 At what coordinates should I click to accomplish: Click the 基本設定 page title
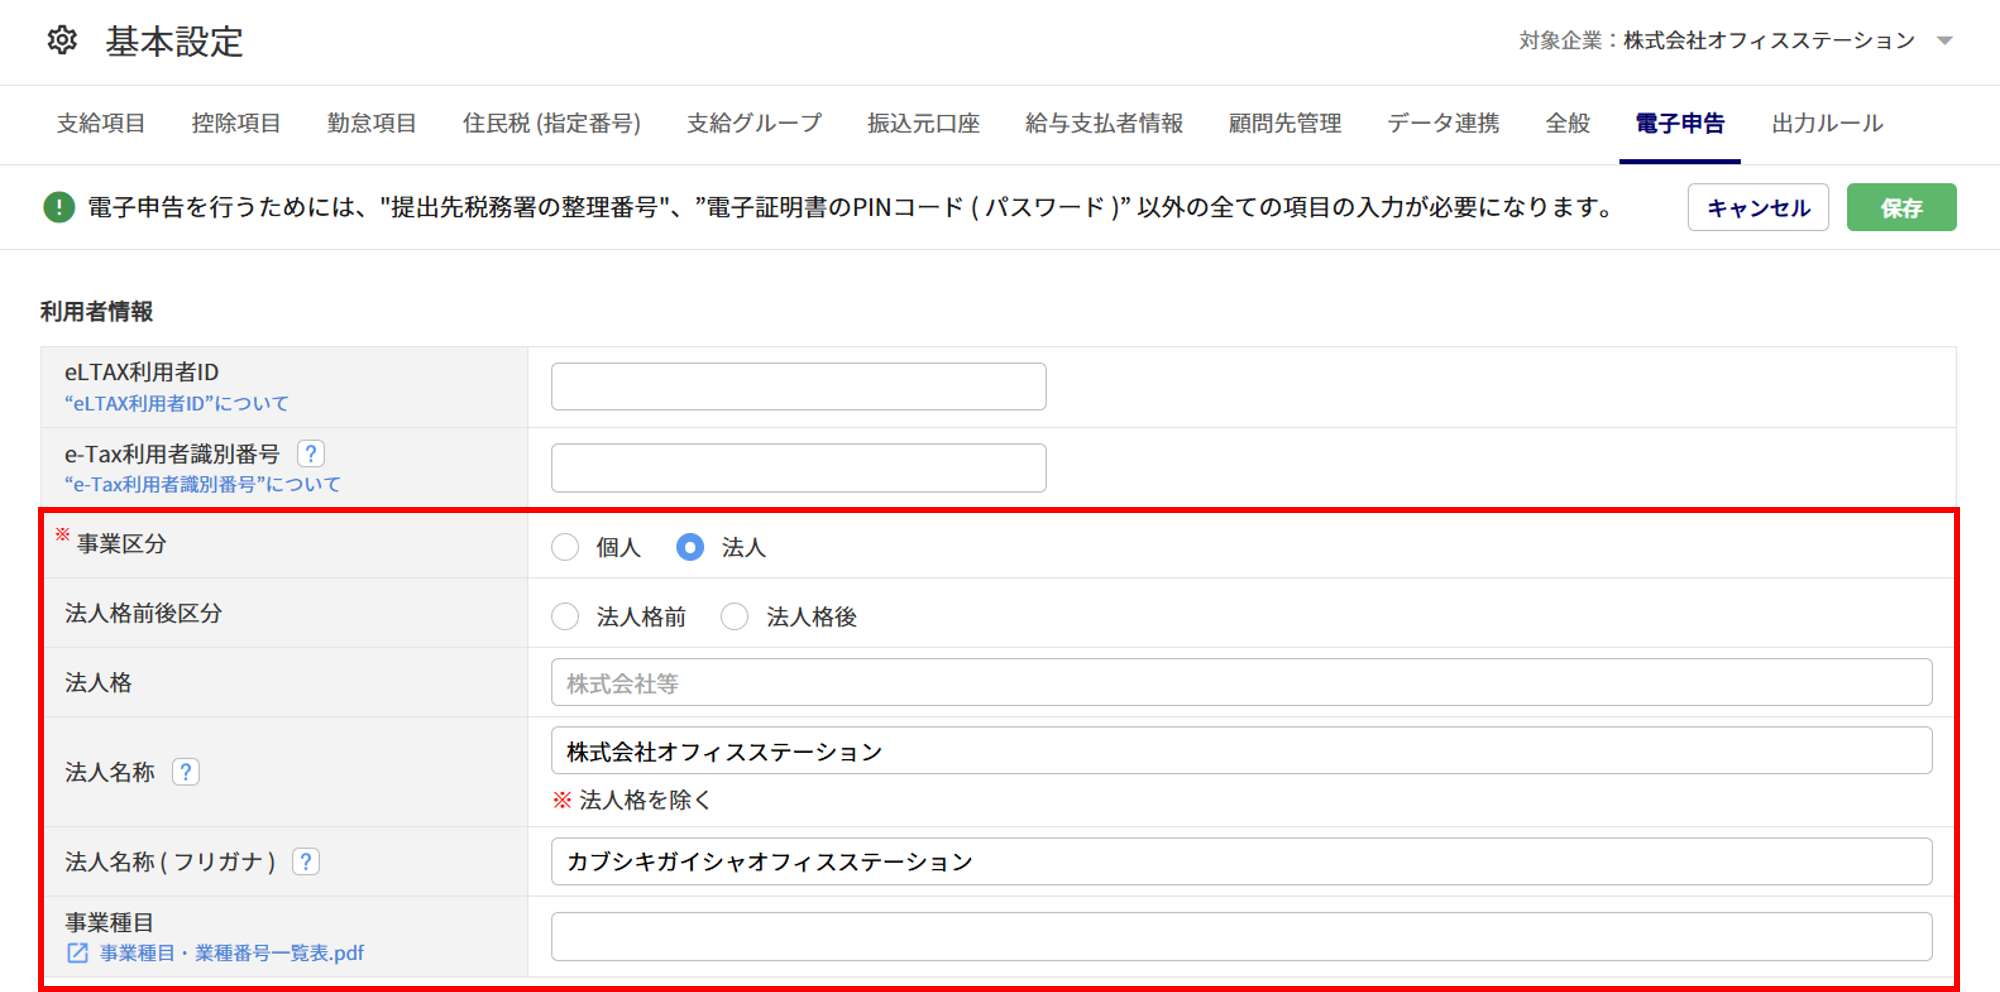point(175,41)
